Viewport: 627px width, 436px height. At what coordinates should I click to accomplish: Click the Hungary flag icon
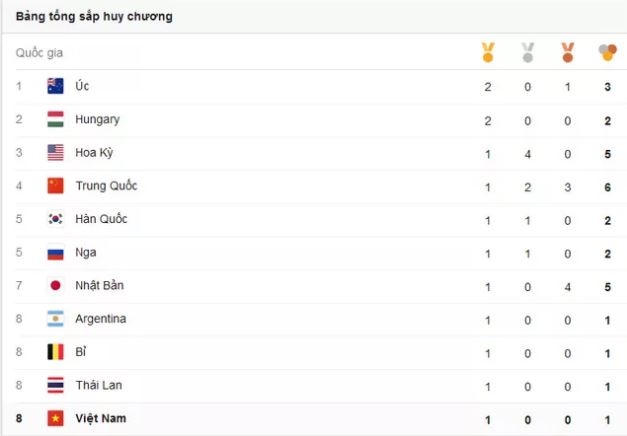click(56, 119)
